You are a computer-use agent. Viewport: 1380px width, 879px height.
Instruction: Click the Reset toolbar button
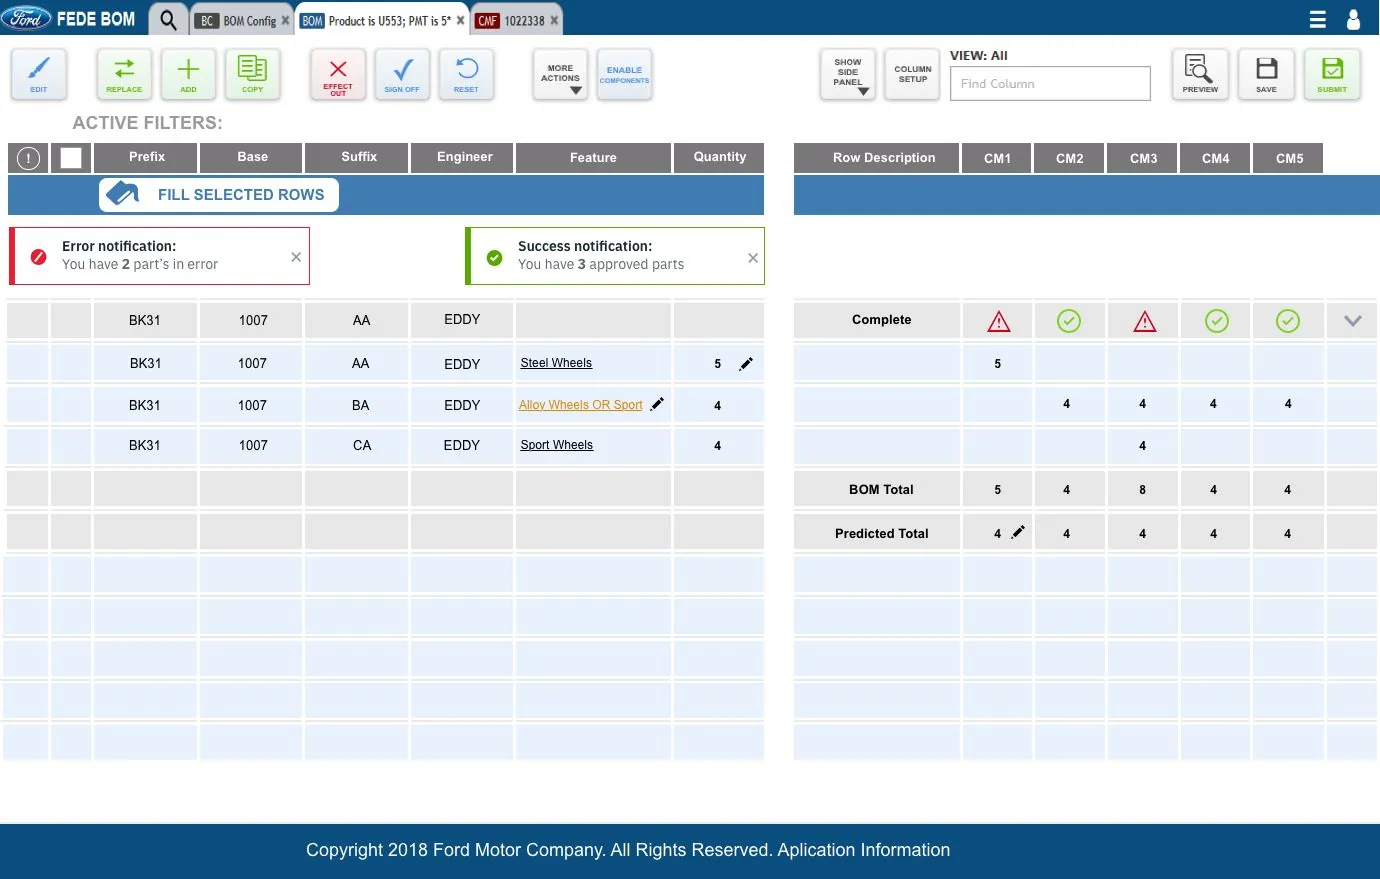(x=466, y=74)
